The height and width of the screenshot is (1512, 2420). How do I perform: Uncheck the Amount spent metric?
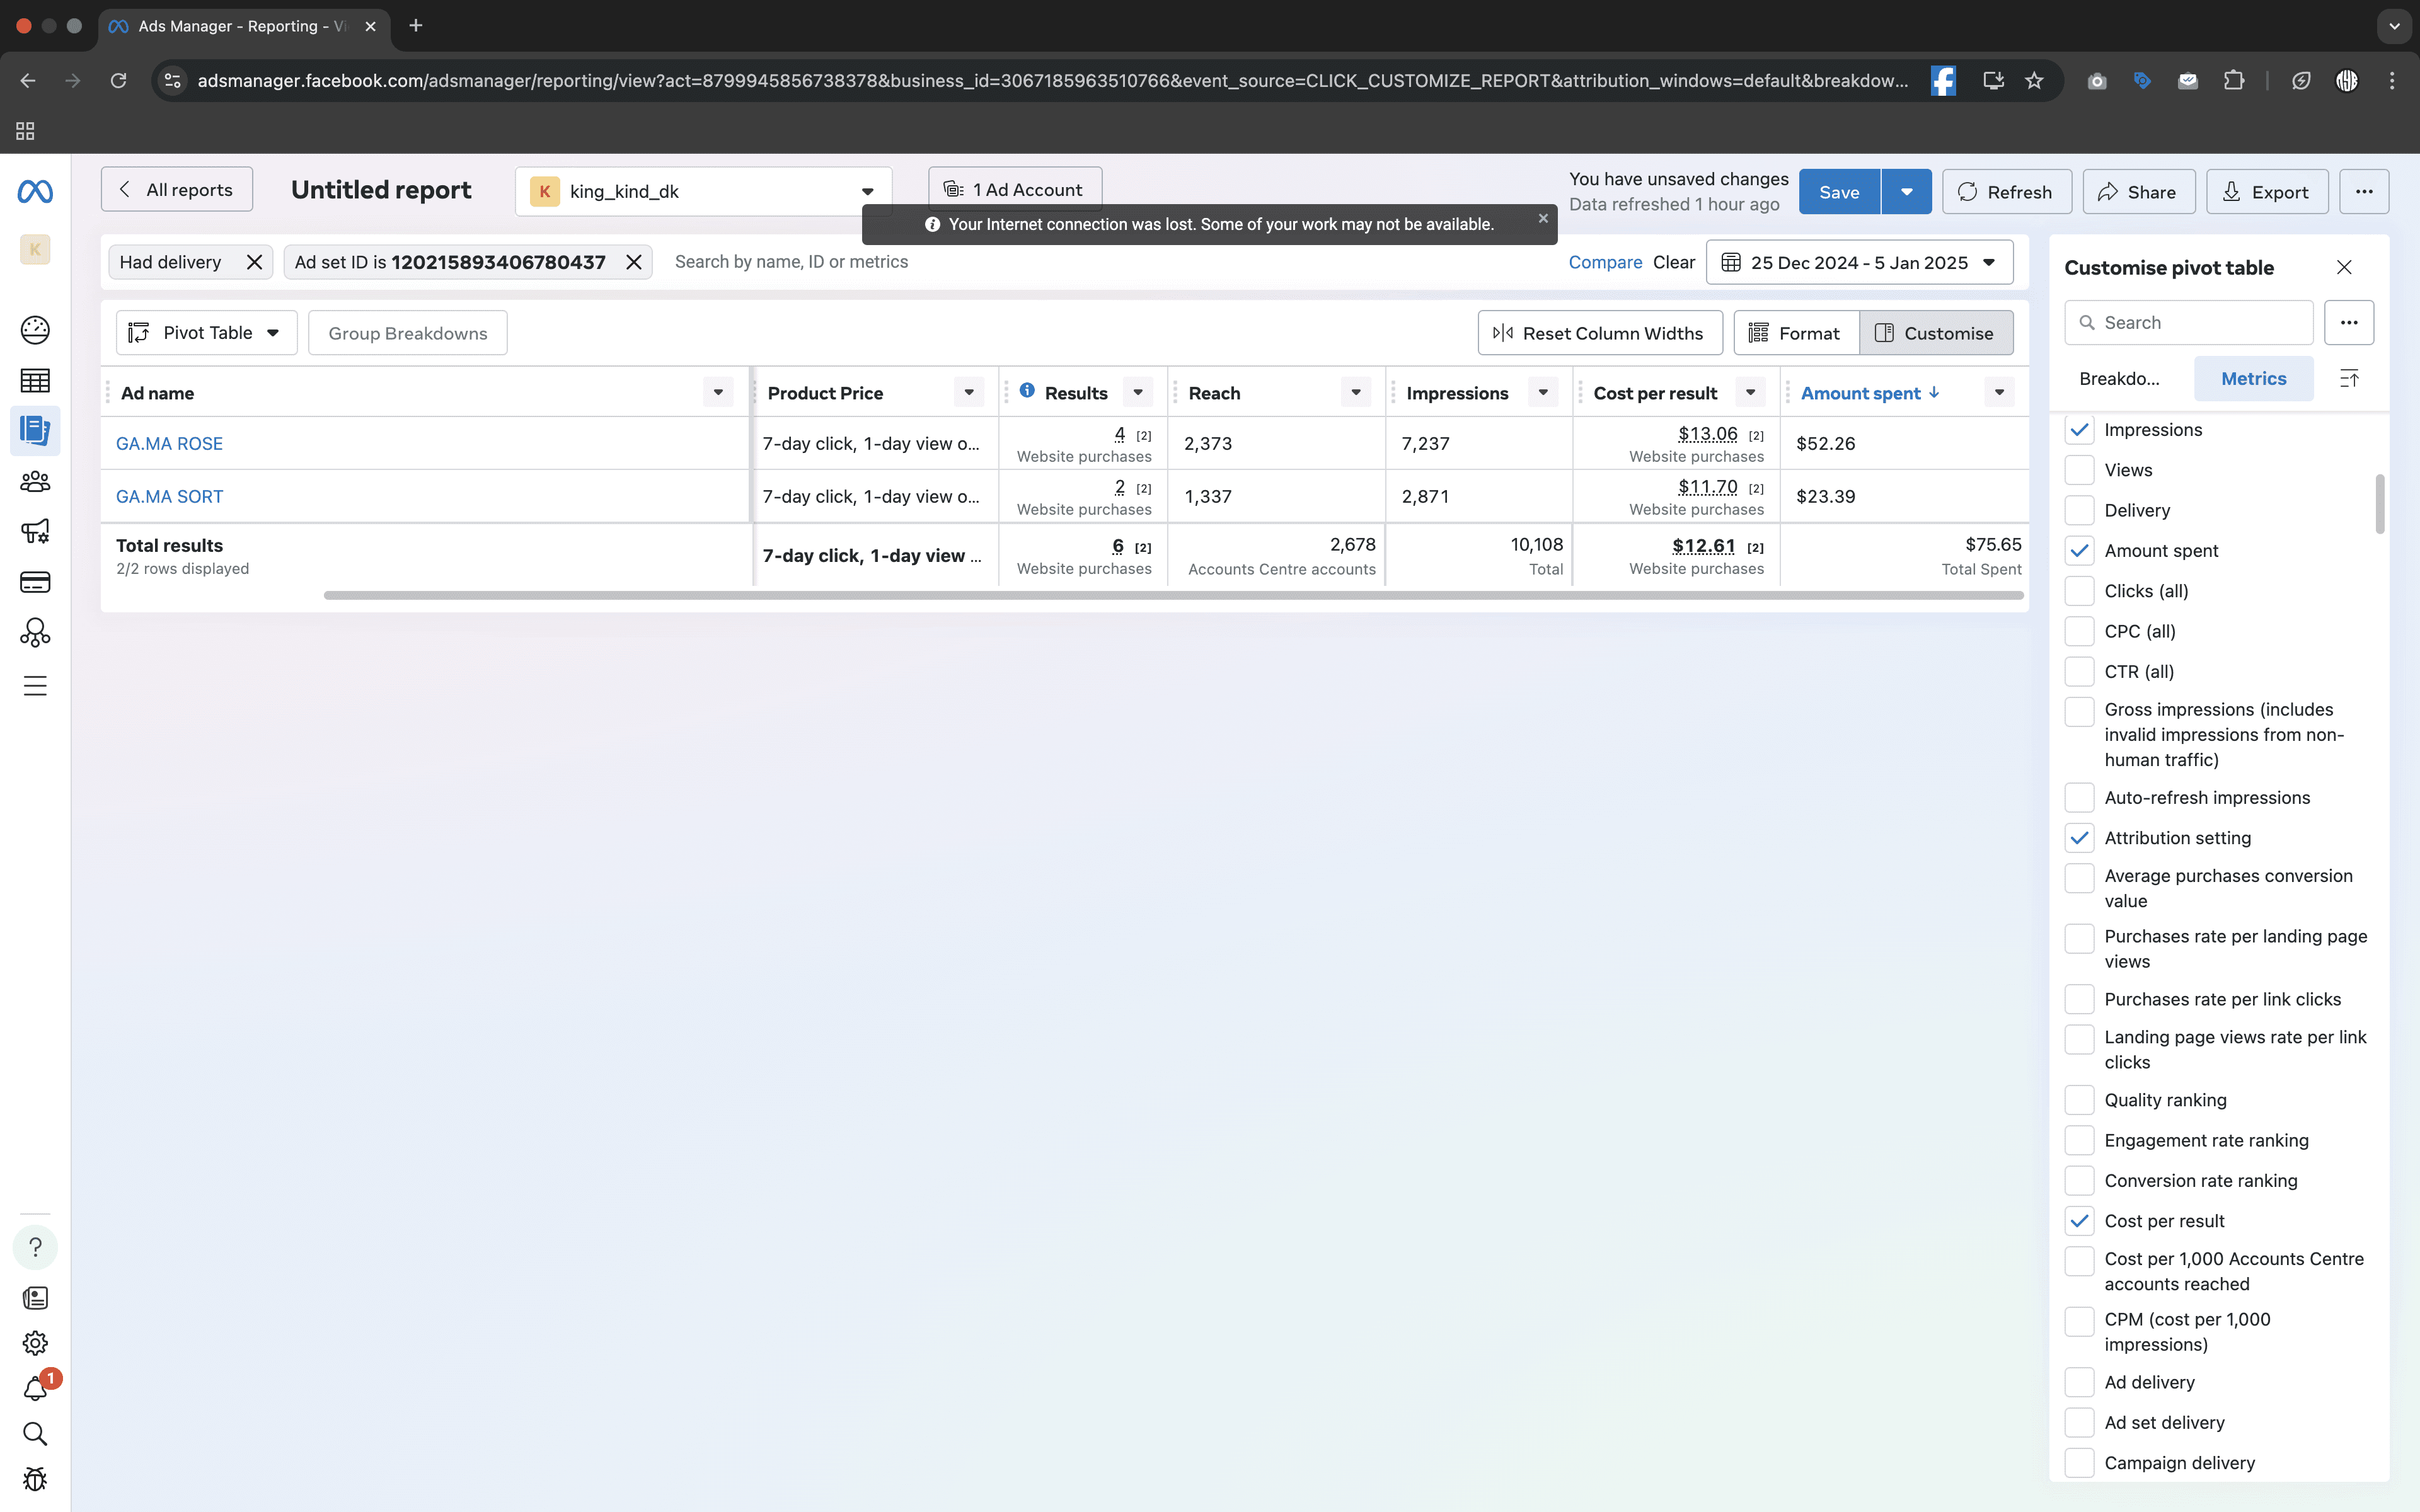pos(2079,551)
